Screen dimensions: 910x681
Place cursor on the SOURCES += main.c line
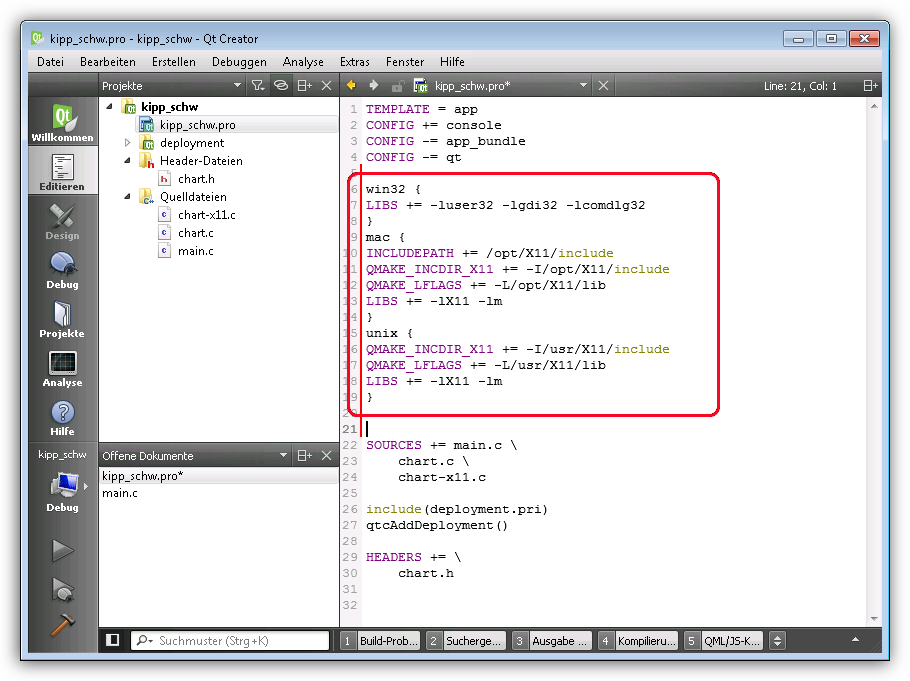[441, 445]
